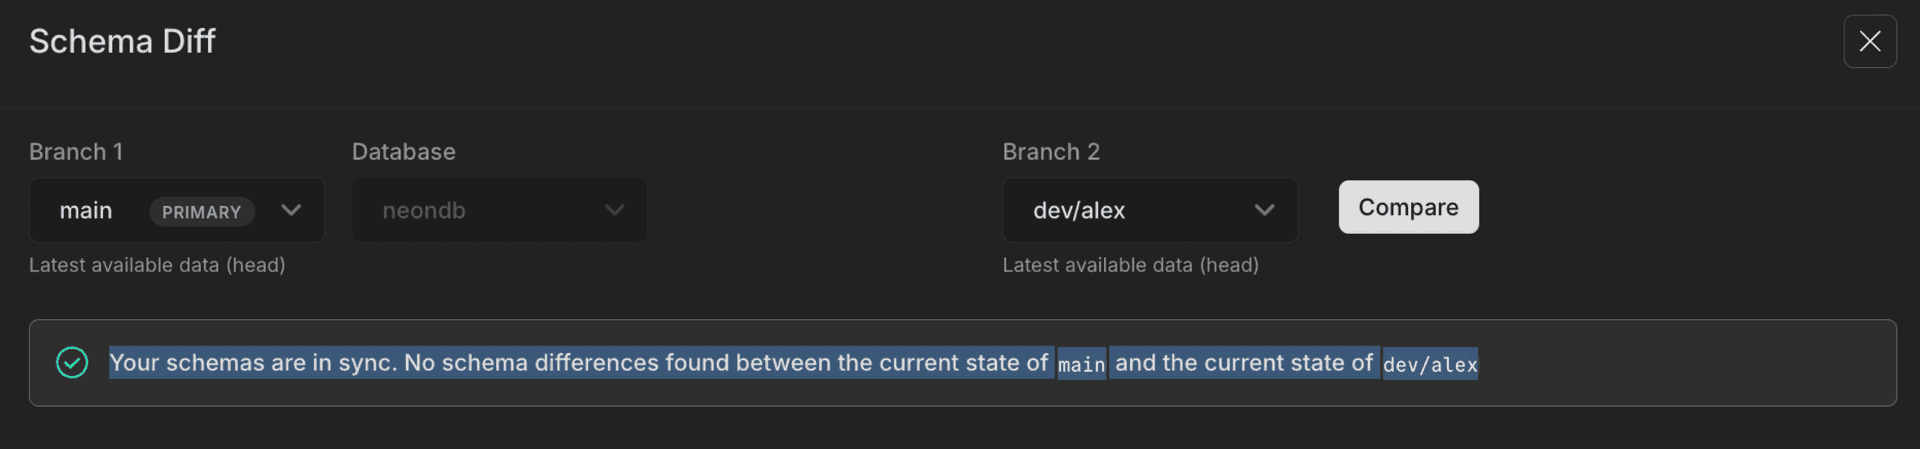Click the chevron beside dev/alex
This screenshot has height=449, width=1920.
pos(1264,210)
